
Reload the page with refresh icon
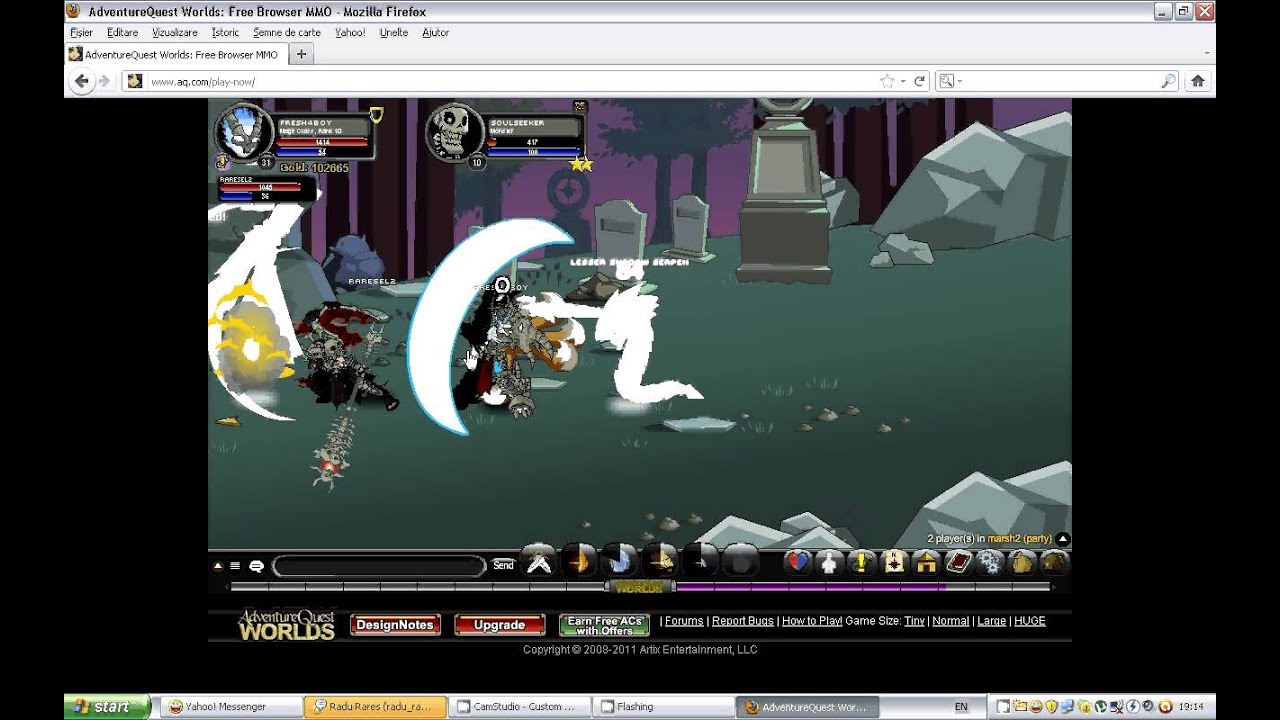click(x=920, y=82)
